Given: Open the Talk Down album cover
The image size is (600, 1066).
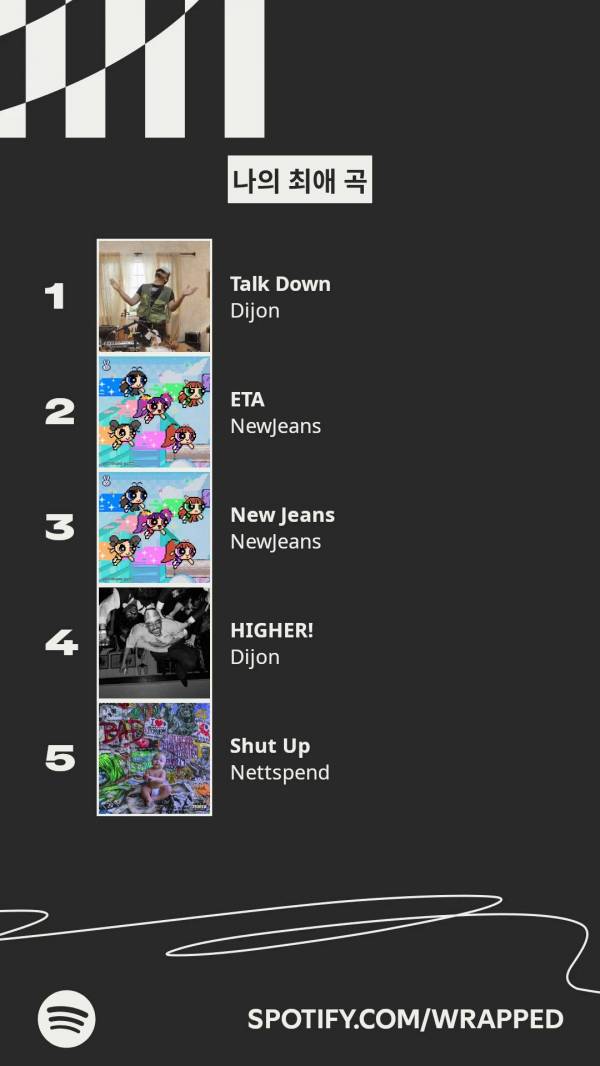Looking at the screenshot, I should click(154, 297).
